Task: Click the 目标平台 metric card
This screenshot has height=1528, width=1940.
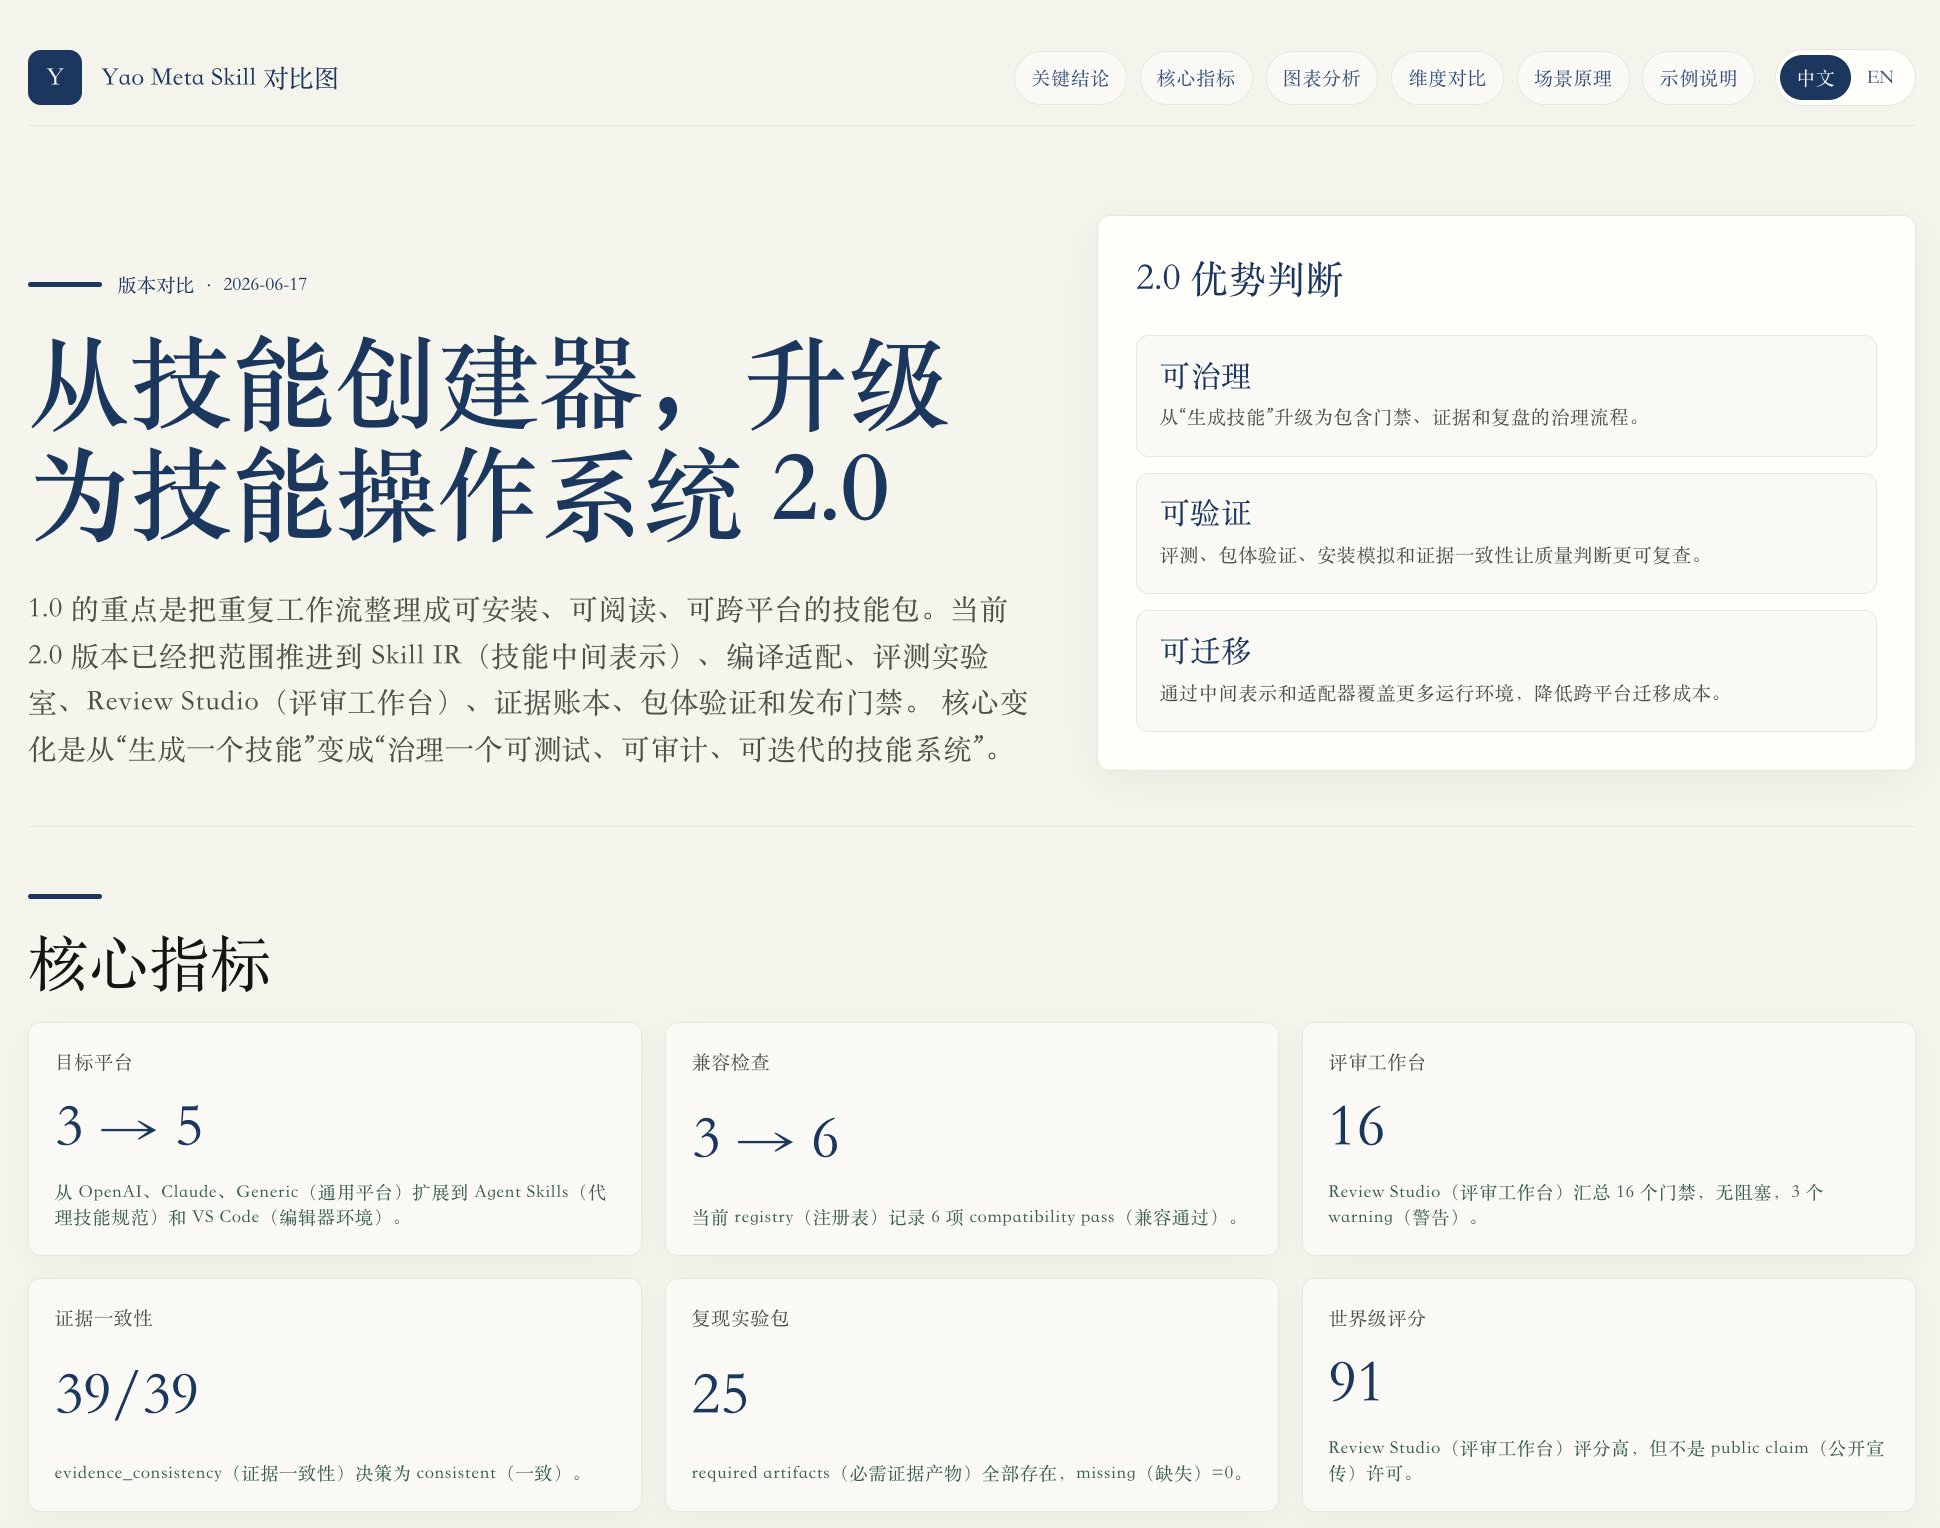Action: 335,1139
